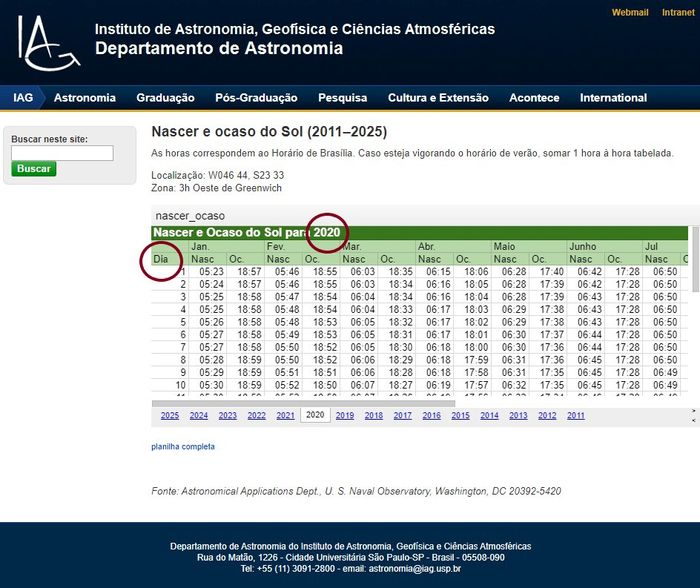Click the Maio month header cell
Screen dimensions: 700x588
coord(529,246)
